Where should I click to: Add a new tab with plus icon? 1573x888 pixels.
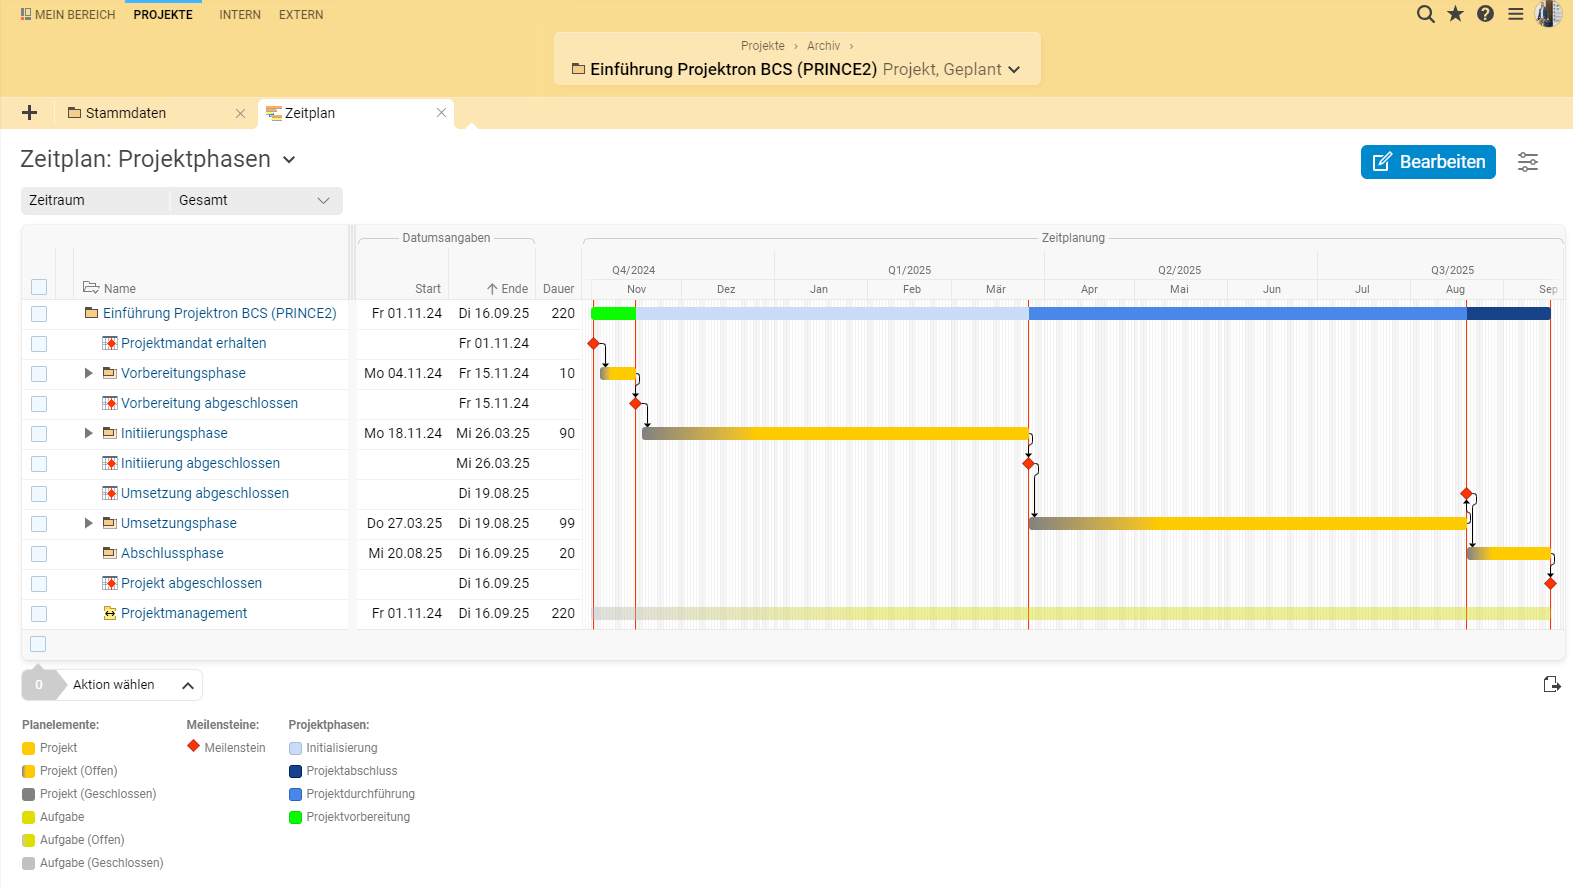coord(29,113)
